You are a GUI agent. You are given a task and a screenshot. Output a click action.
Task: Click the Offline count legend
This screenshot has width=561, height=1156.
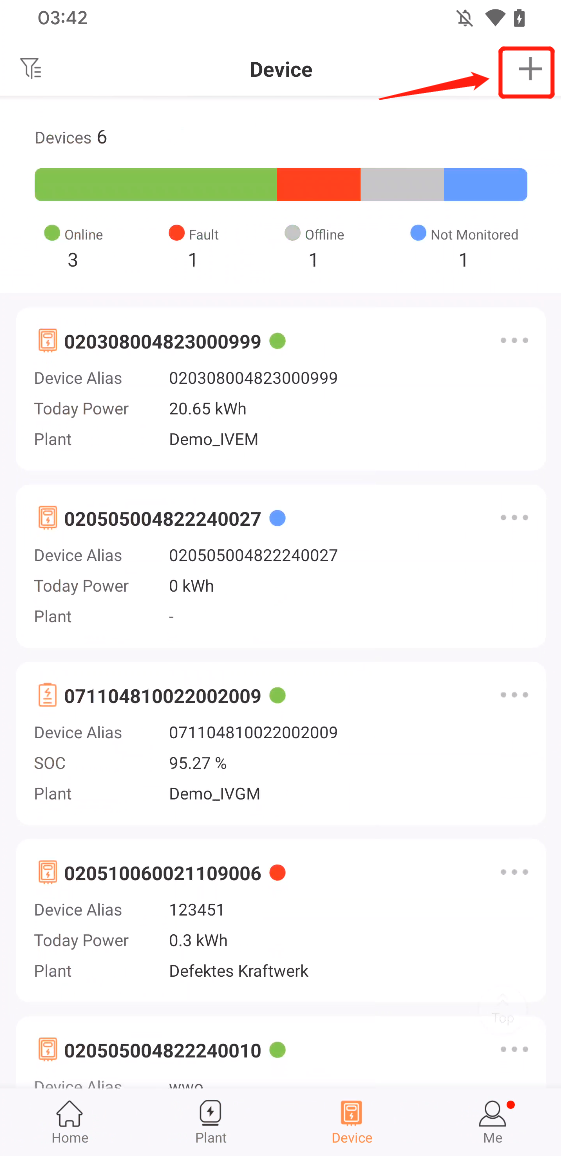click(314, 247)
